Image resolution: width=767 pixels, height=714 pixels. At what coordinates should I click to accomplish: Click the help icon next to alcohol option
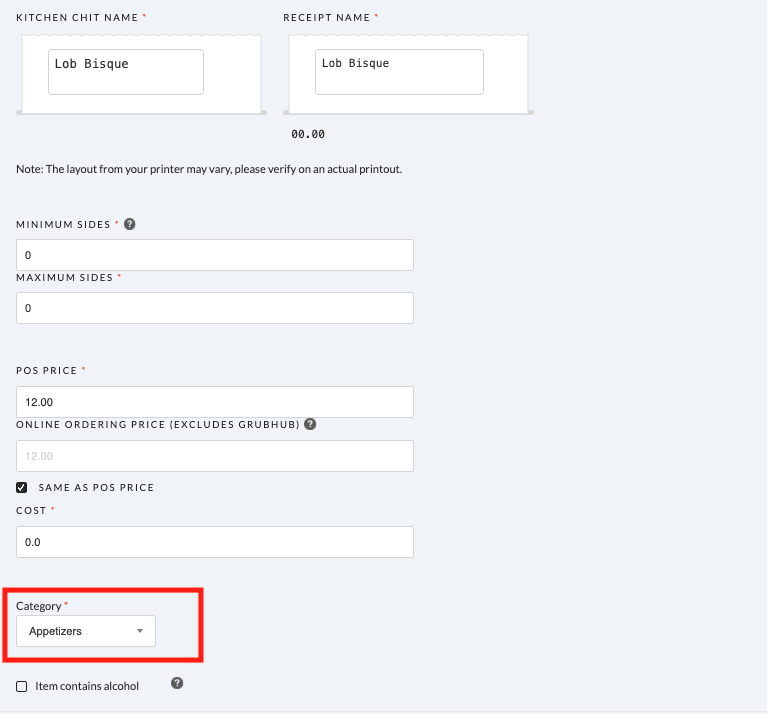coord(177,684)
